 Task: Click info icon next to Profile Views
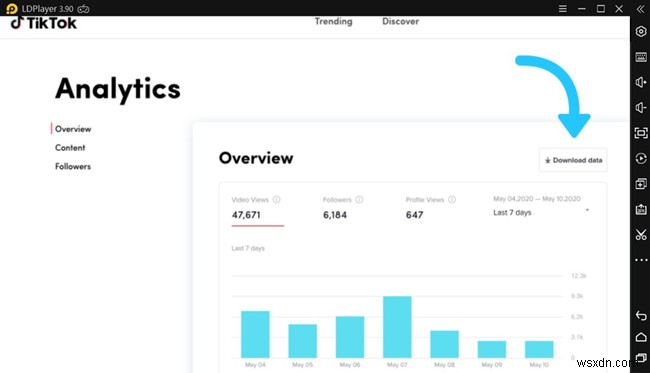point(452,199)
